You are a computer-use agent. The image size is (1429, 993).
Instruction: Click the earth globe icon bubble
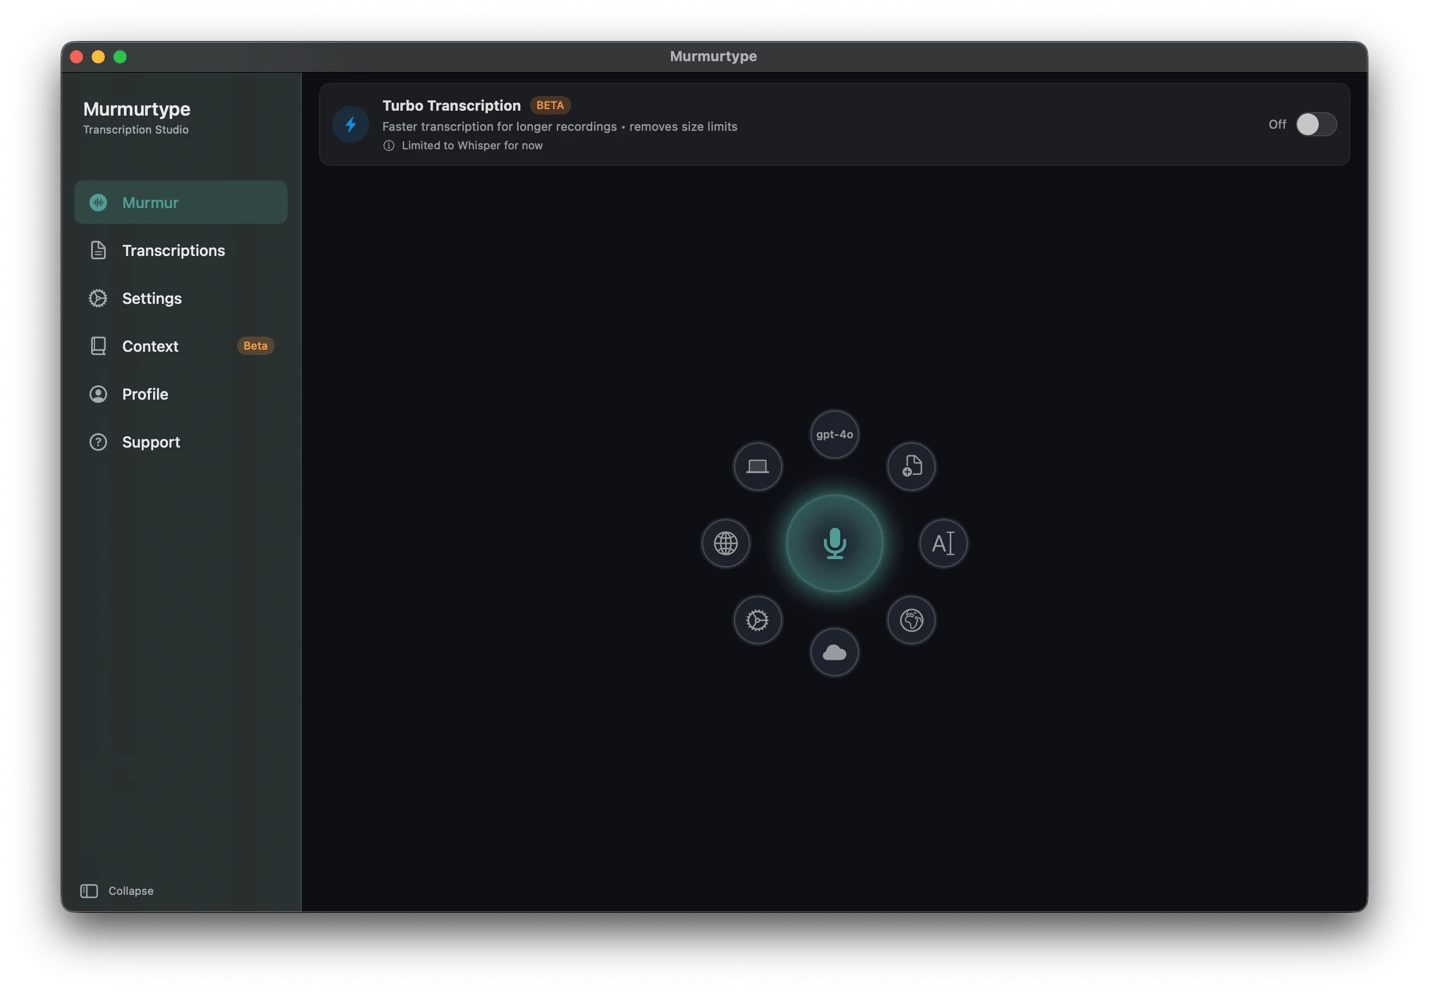point(911,620)
